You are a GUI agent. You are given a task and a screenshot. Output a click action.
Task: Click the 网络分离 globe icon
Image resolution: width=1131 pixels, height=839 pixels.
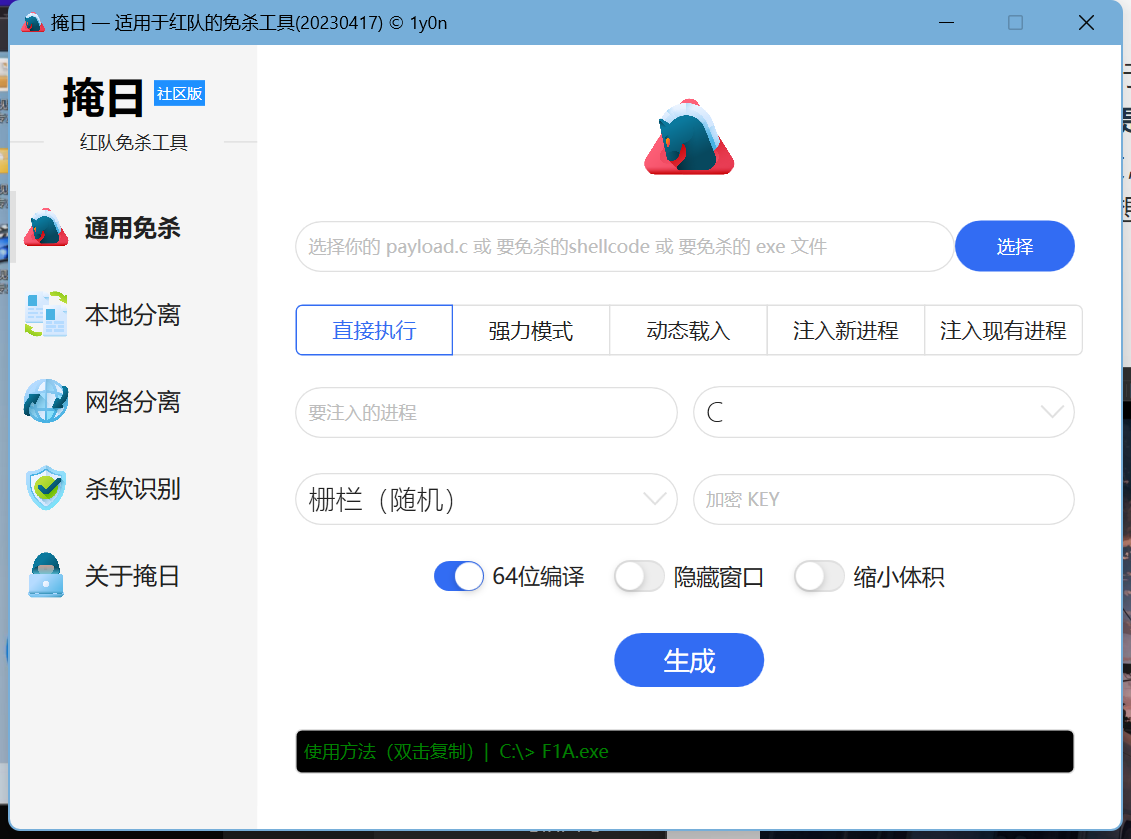click(46, 401)
